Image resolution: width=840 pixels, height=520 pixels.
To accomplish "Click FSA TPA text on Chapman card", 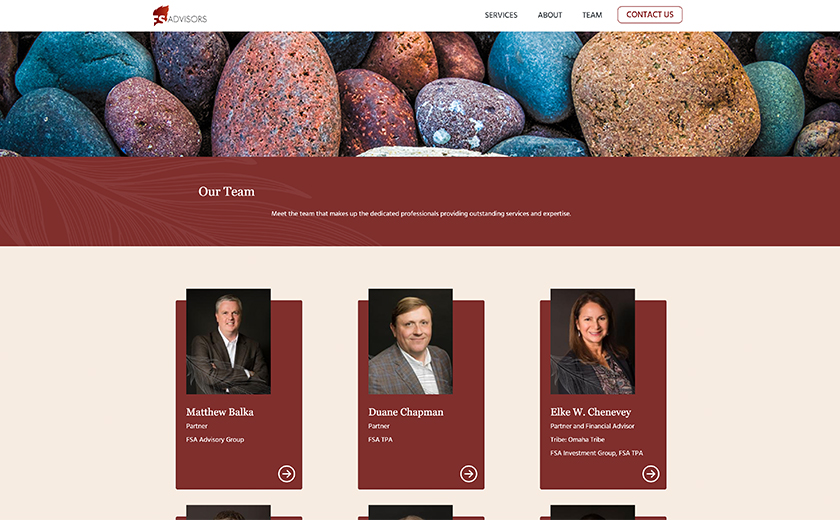I will (380, 439).
